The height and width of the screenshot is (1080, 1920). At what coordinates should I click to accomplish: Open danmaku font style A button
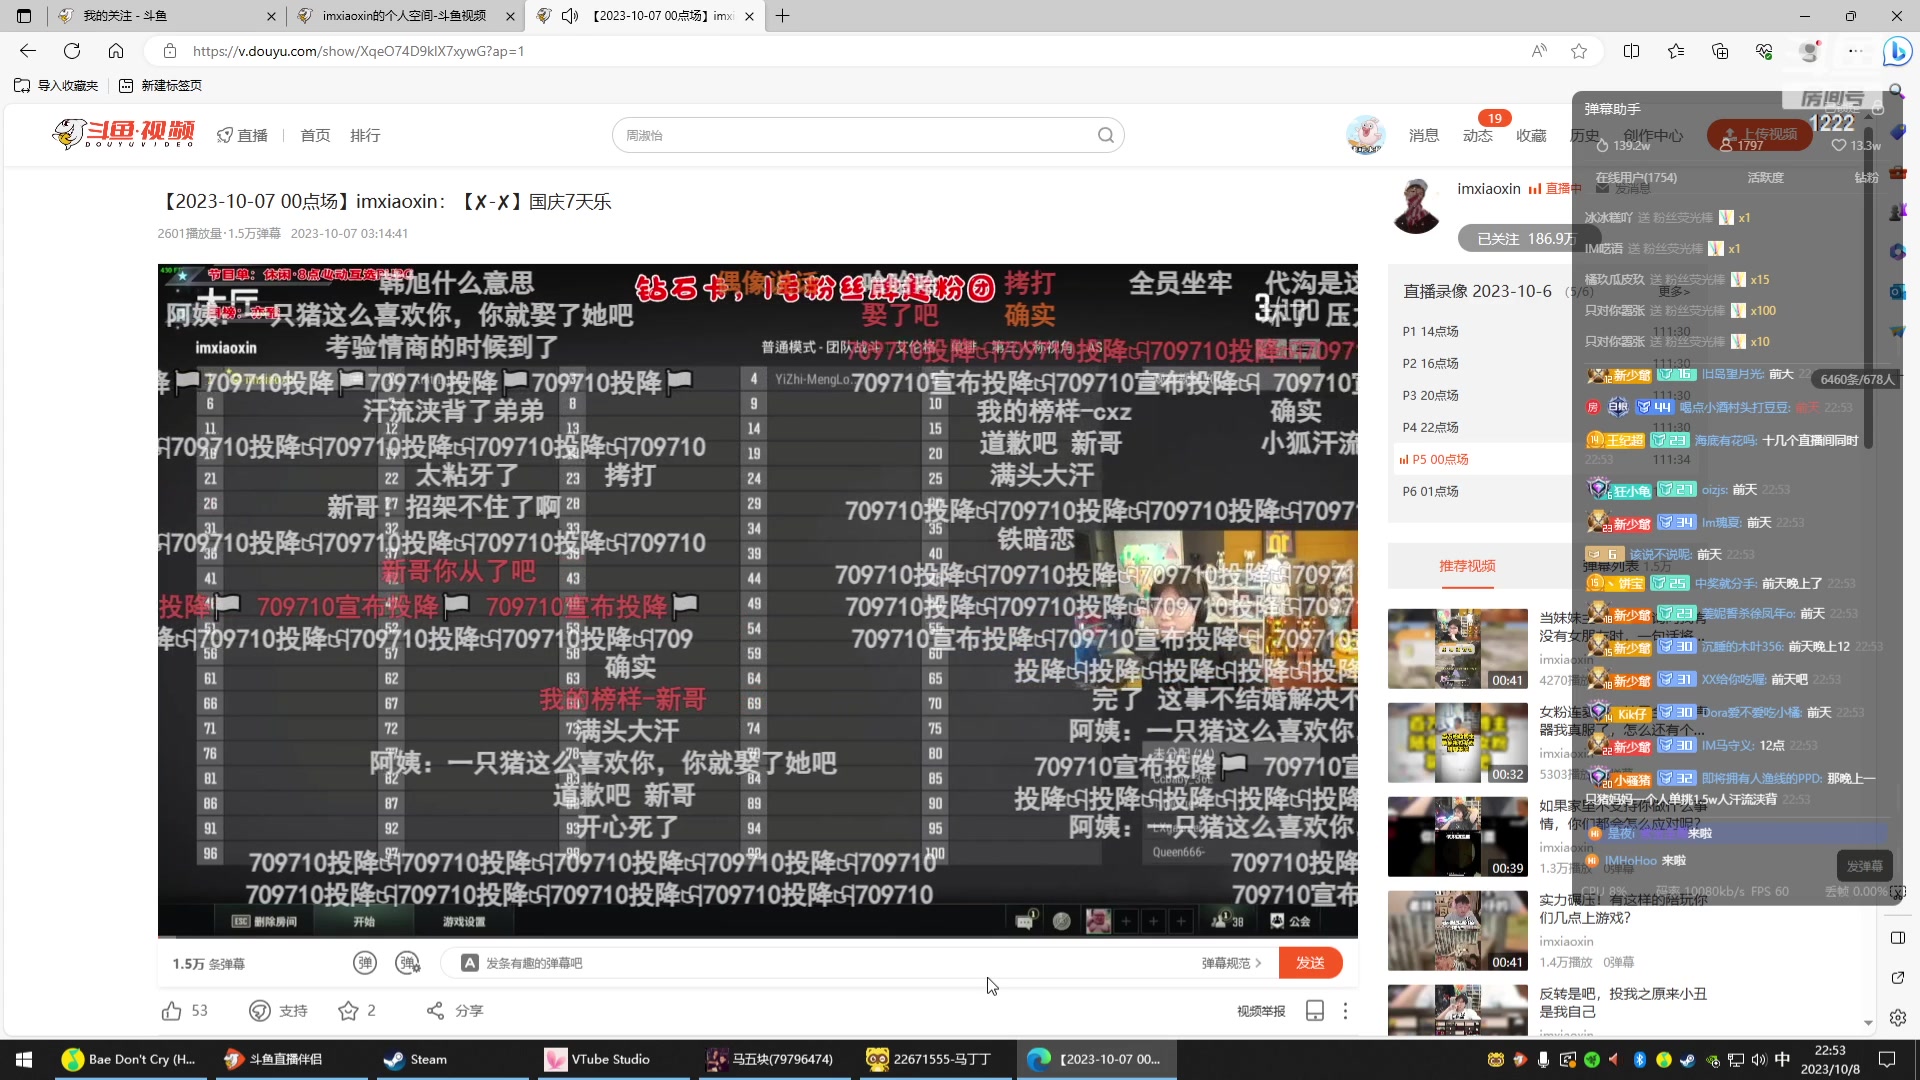click(469, 963)
